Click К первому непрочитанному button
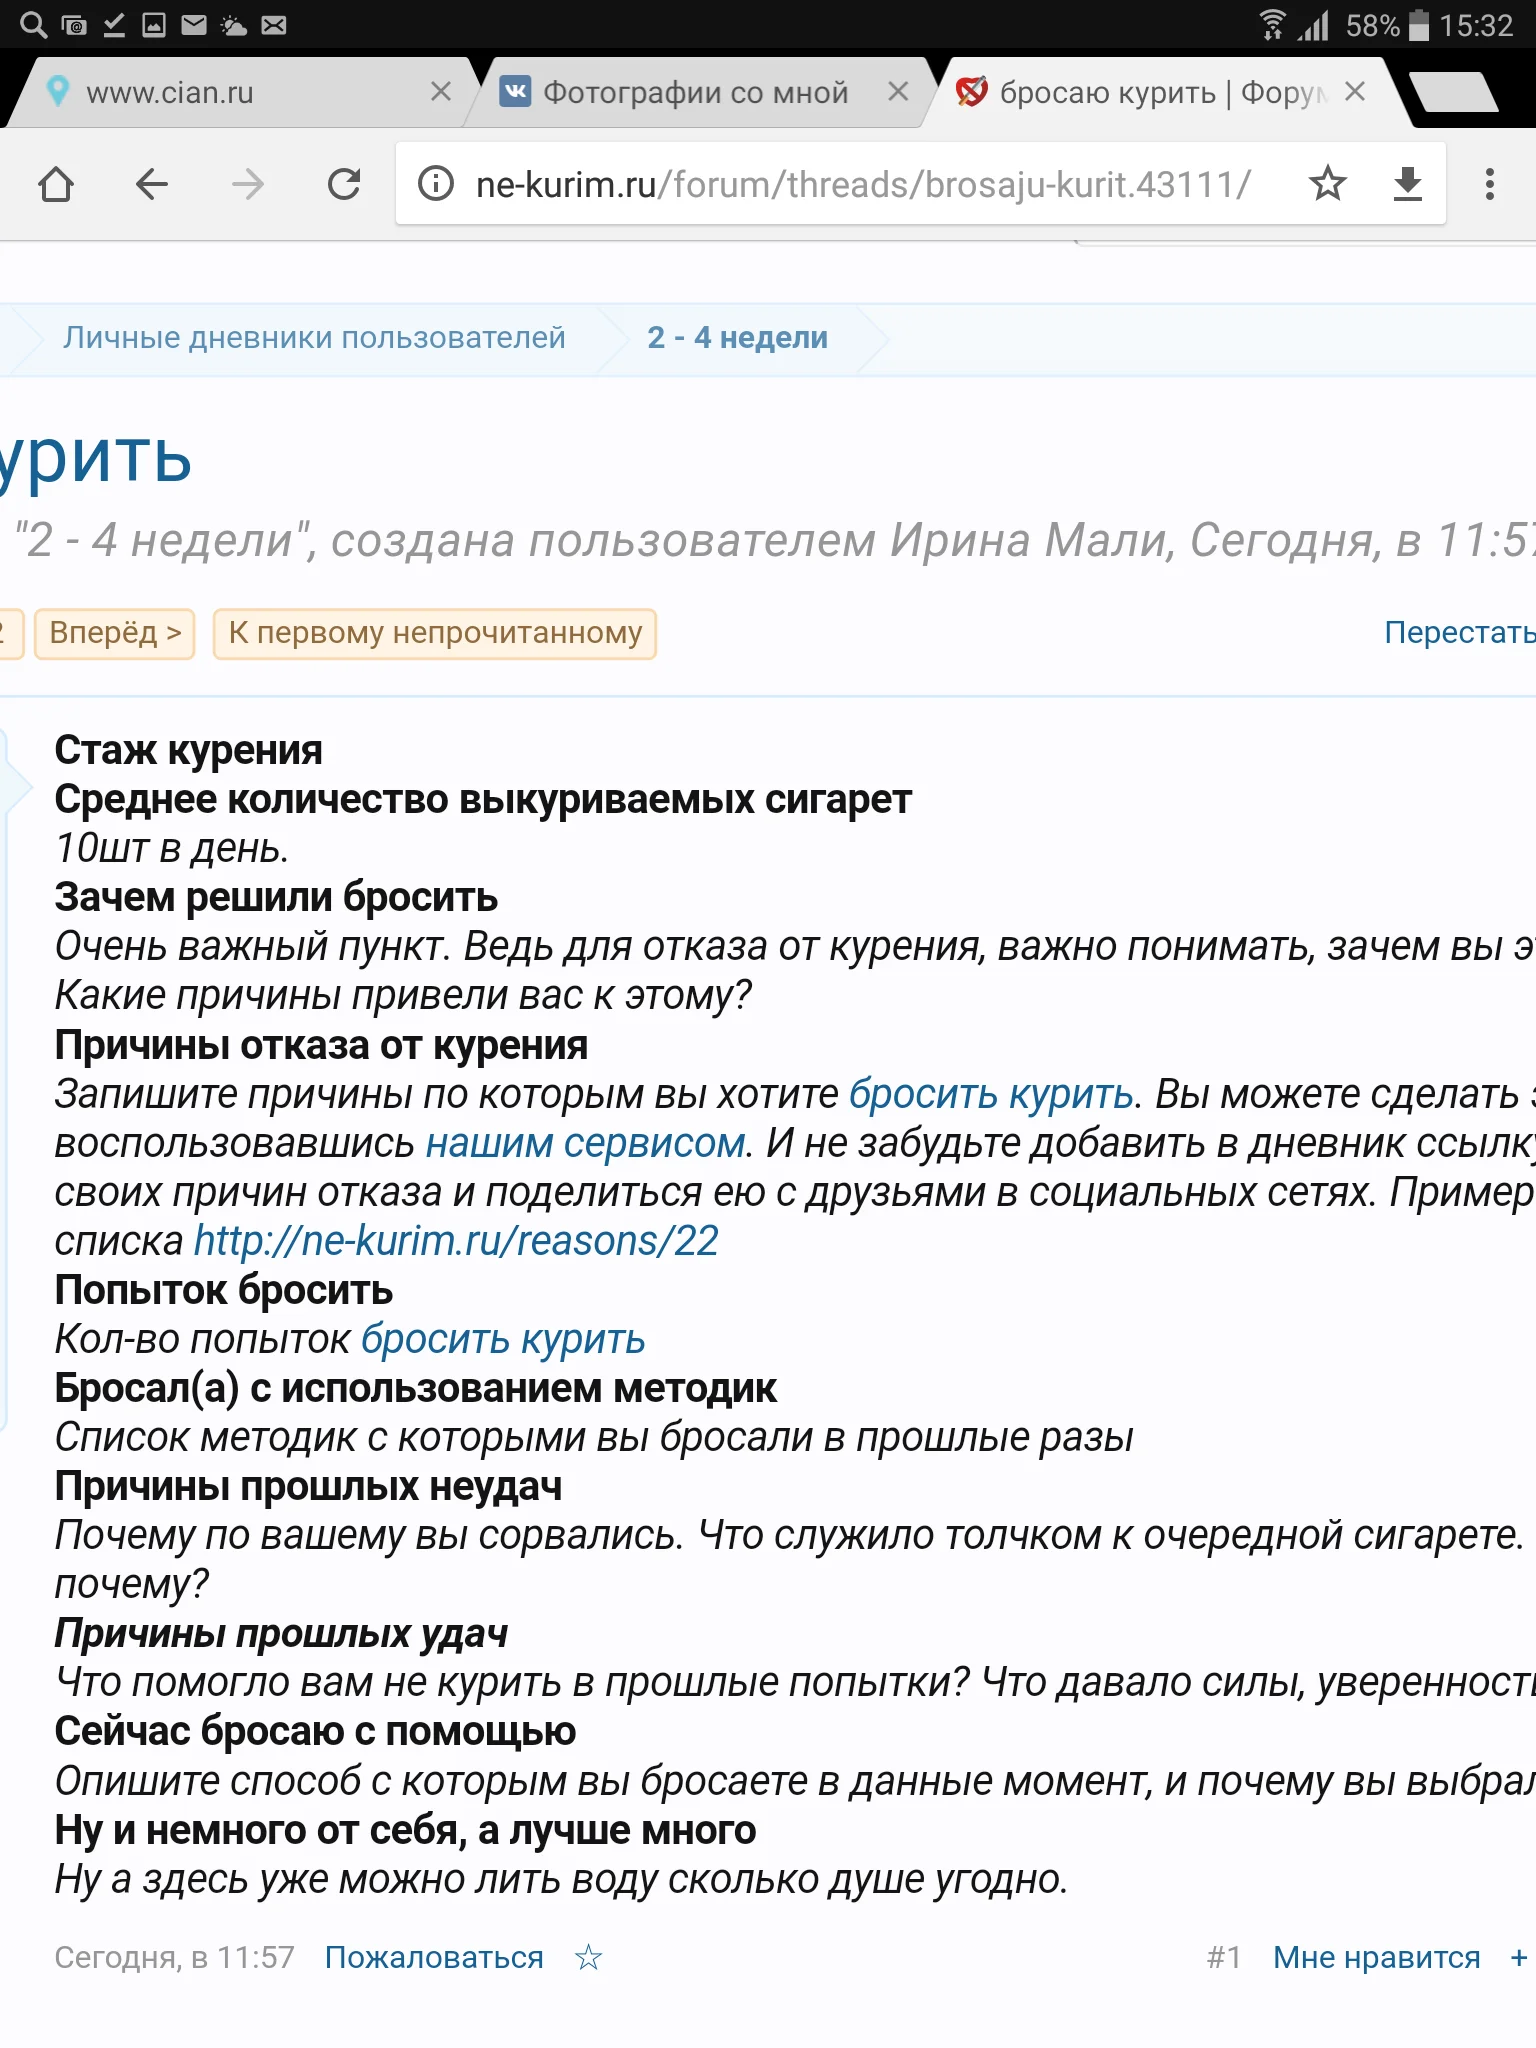This screenshot has width=1536, height=2048. (x=435, y=633)
